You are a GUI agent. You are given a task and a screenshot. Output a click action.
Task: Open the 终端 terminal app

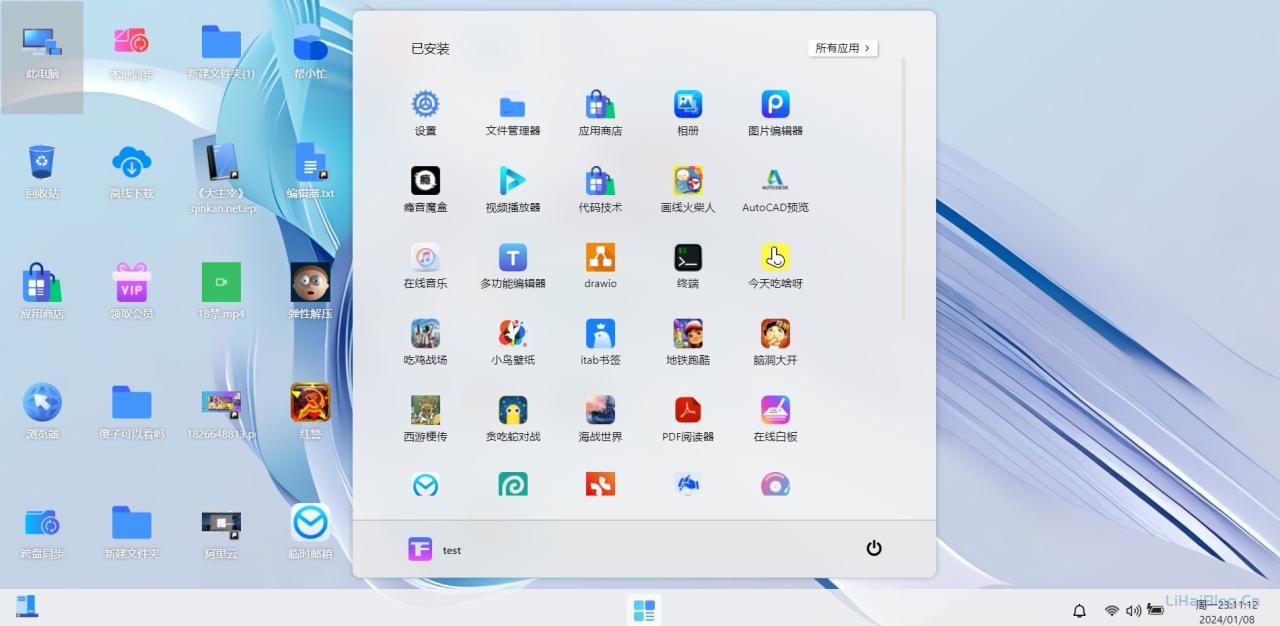(x=688, y=266)
